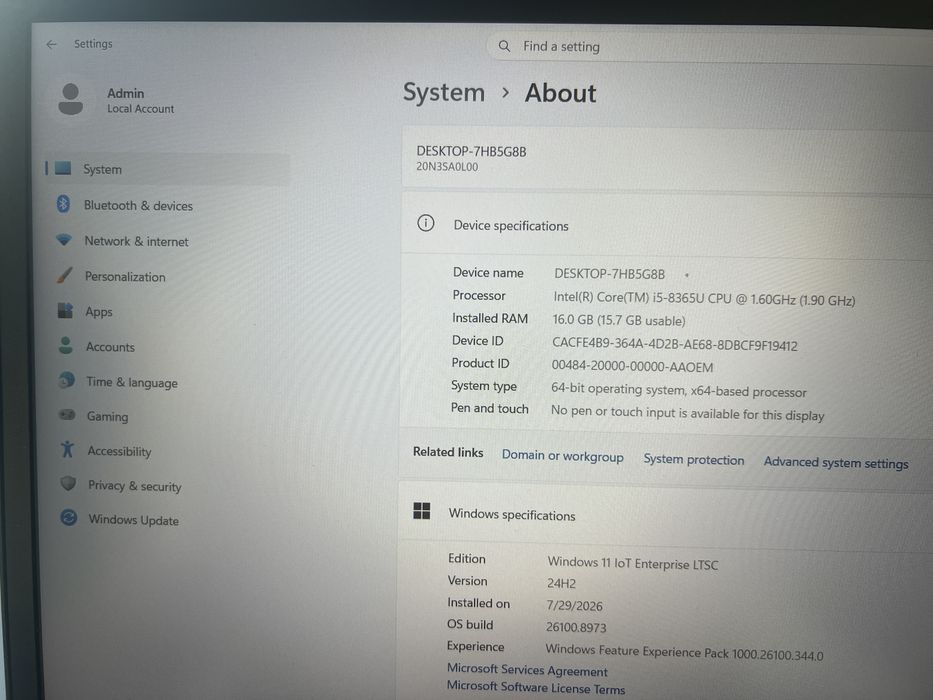The image size is (933, 700).
Task: Click the info icon beside Device specifications
Action: click(426, 223)
